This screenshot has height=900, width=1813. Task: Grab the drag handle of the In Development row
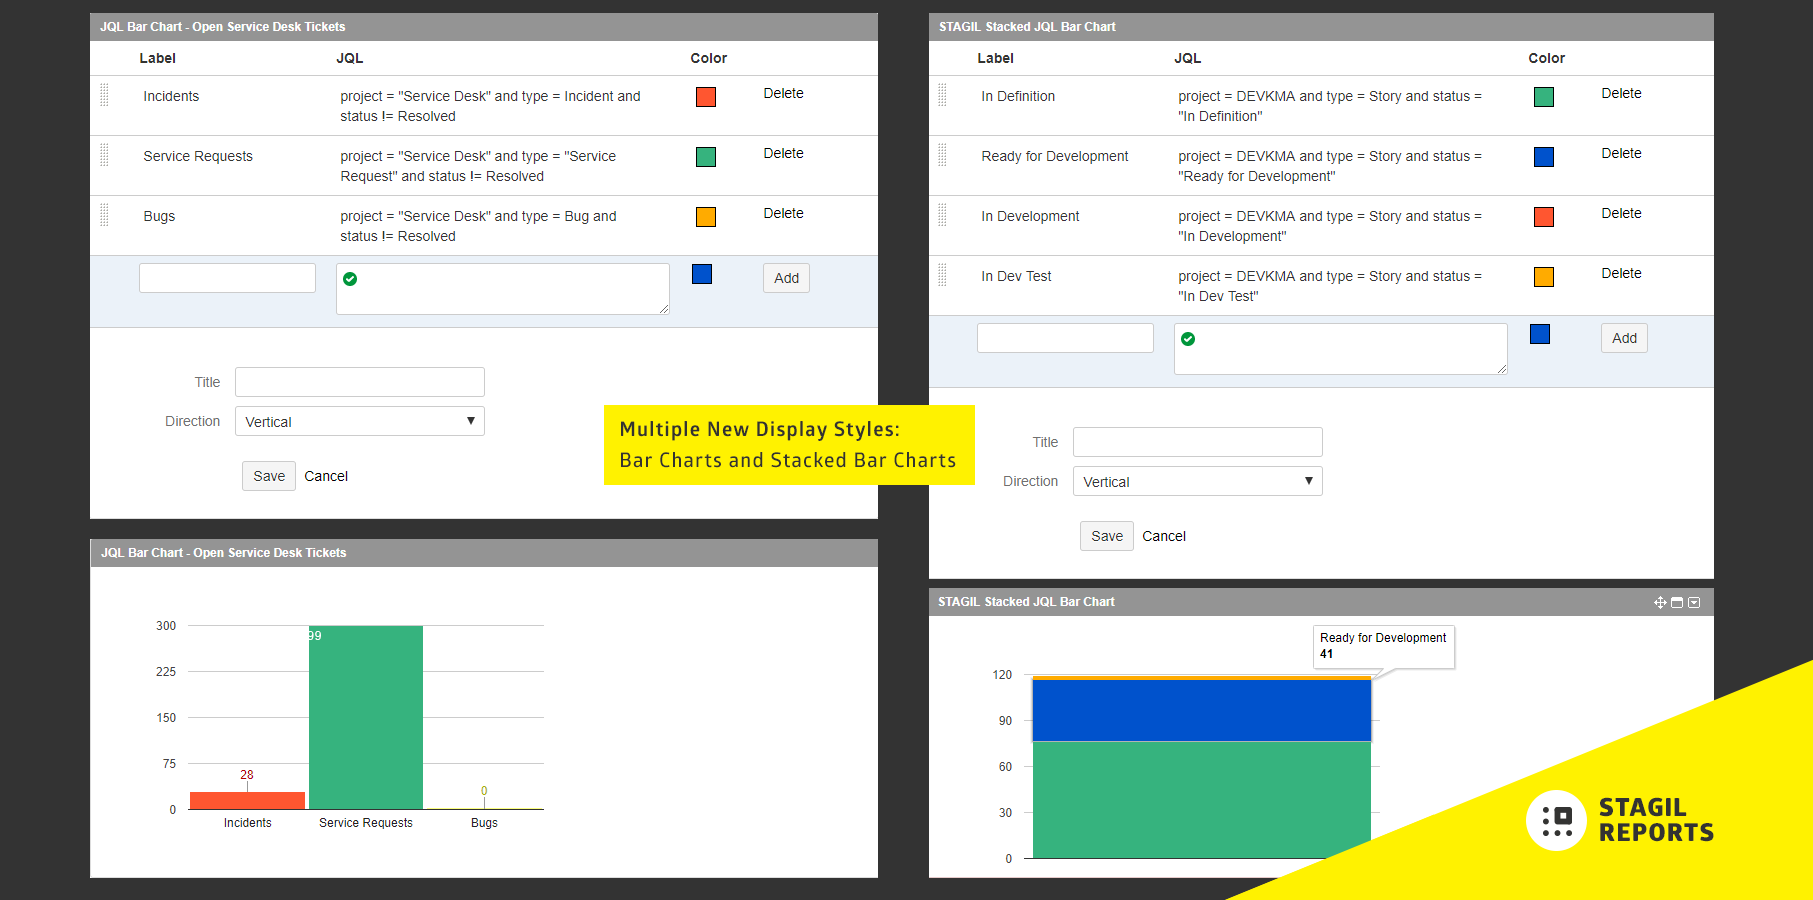(942, 215)
